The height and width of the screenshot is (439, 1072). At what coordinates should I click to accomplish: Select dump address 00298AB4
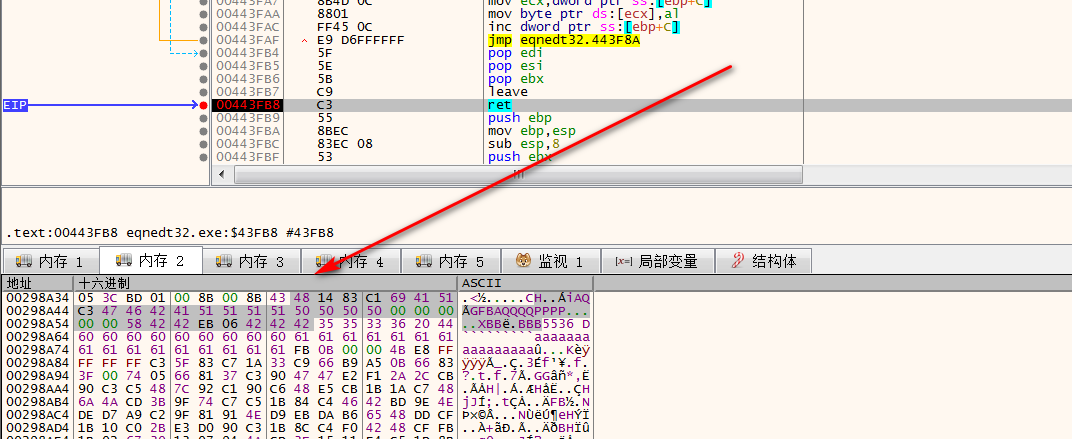click(36, 401)
